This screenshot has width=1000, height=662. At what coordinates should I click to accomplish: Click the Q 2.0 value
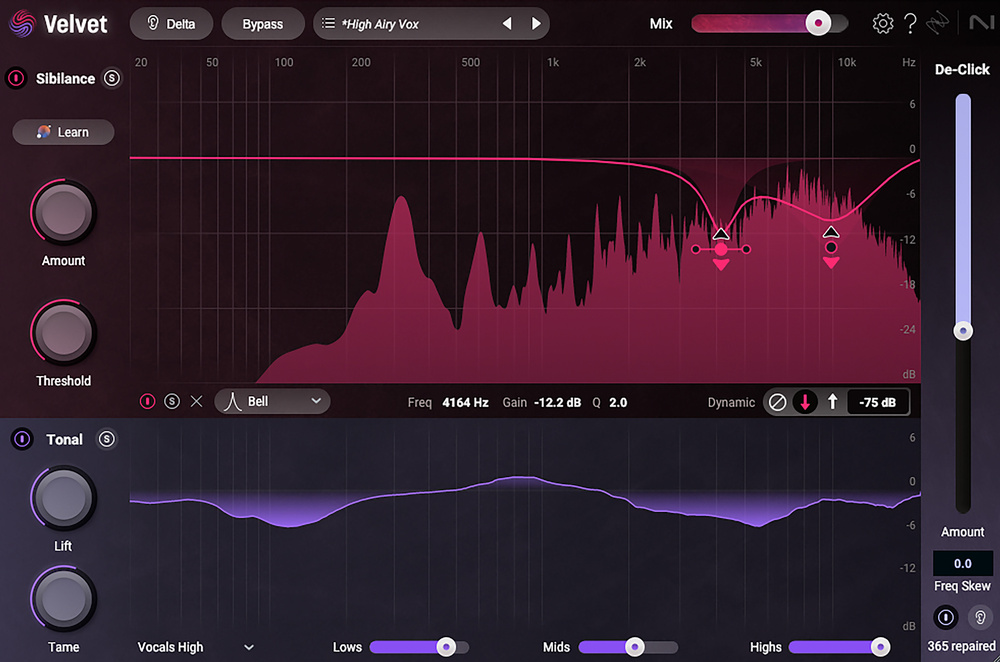[x=618, y=402]
